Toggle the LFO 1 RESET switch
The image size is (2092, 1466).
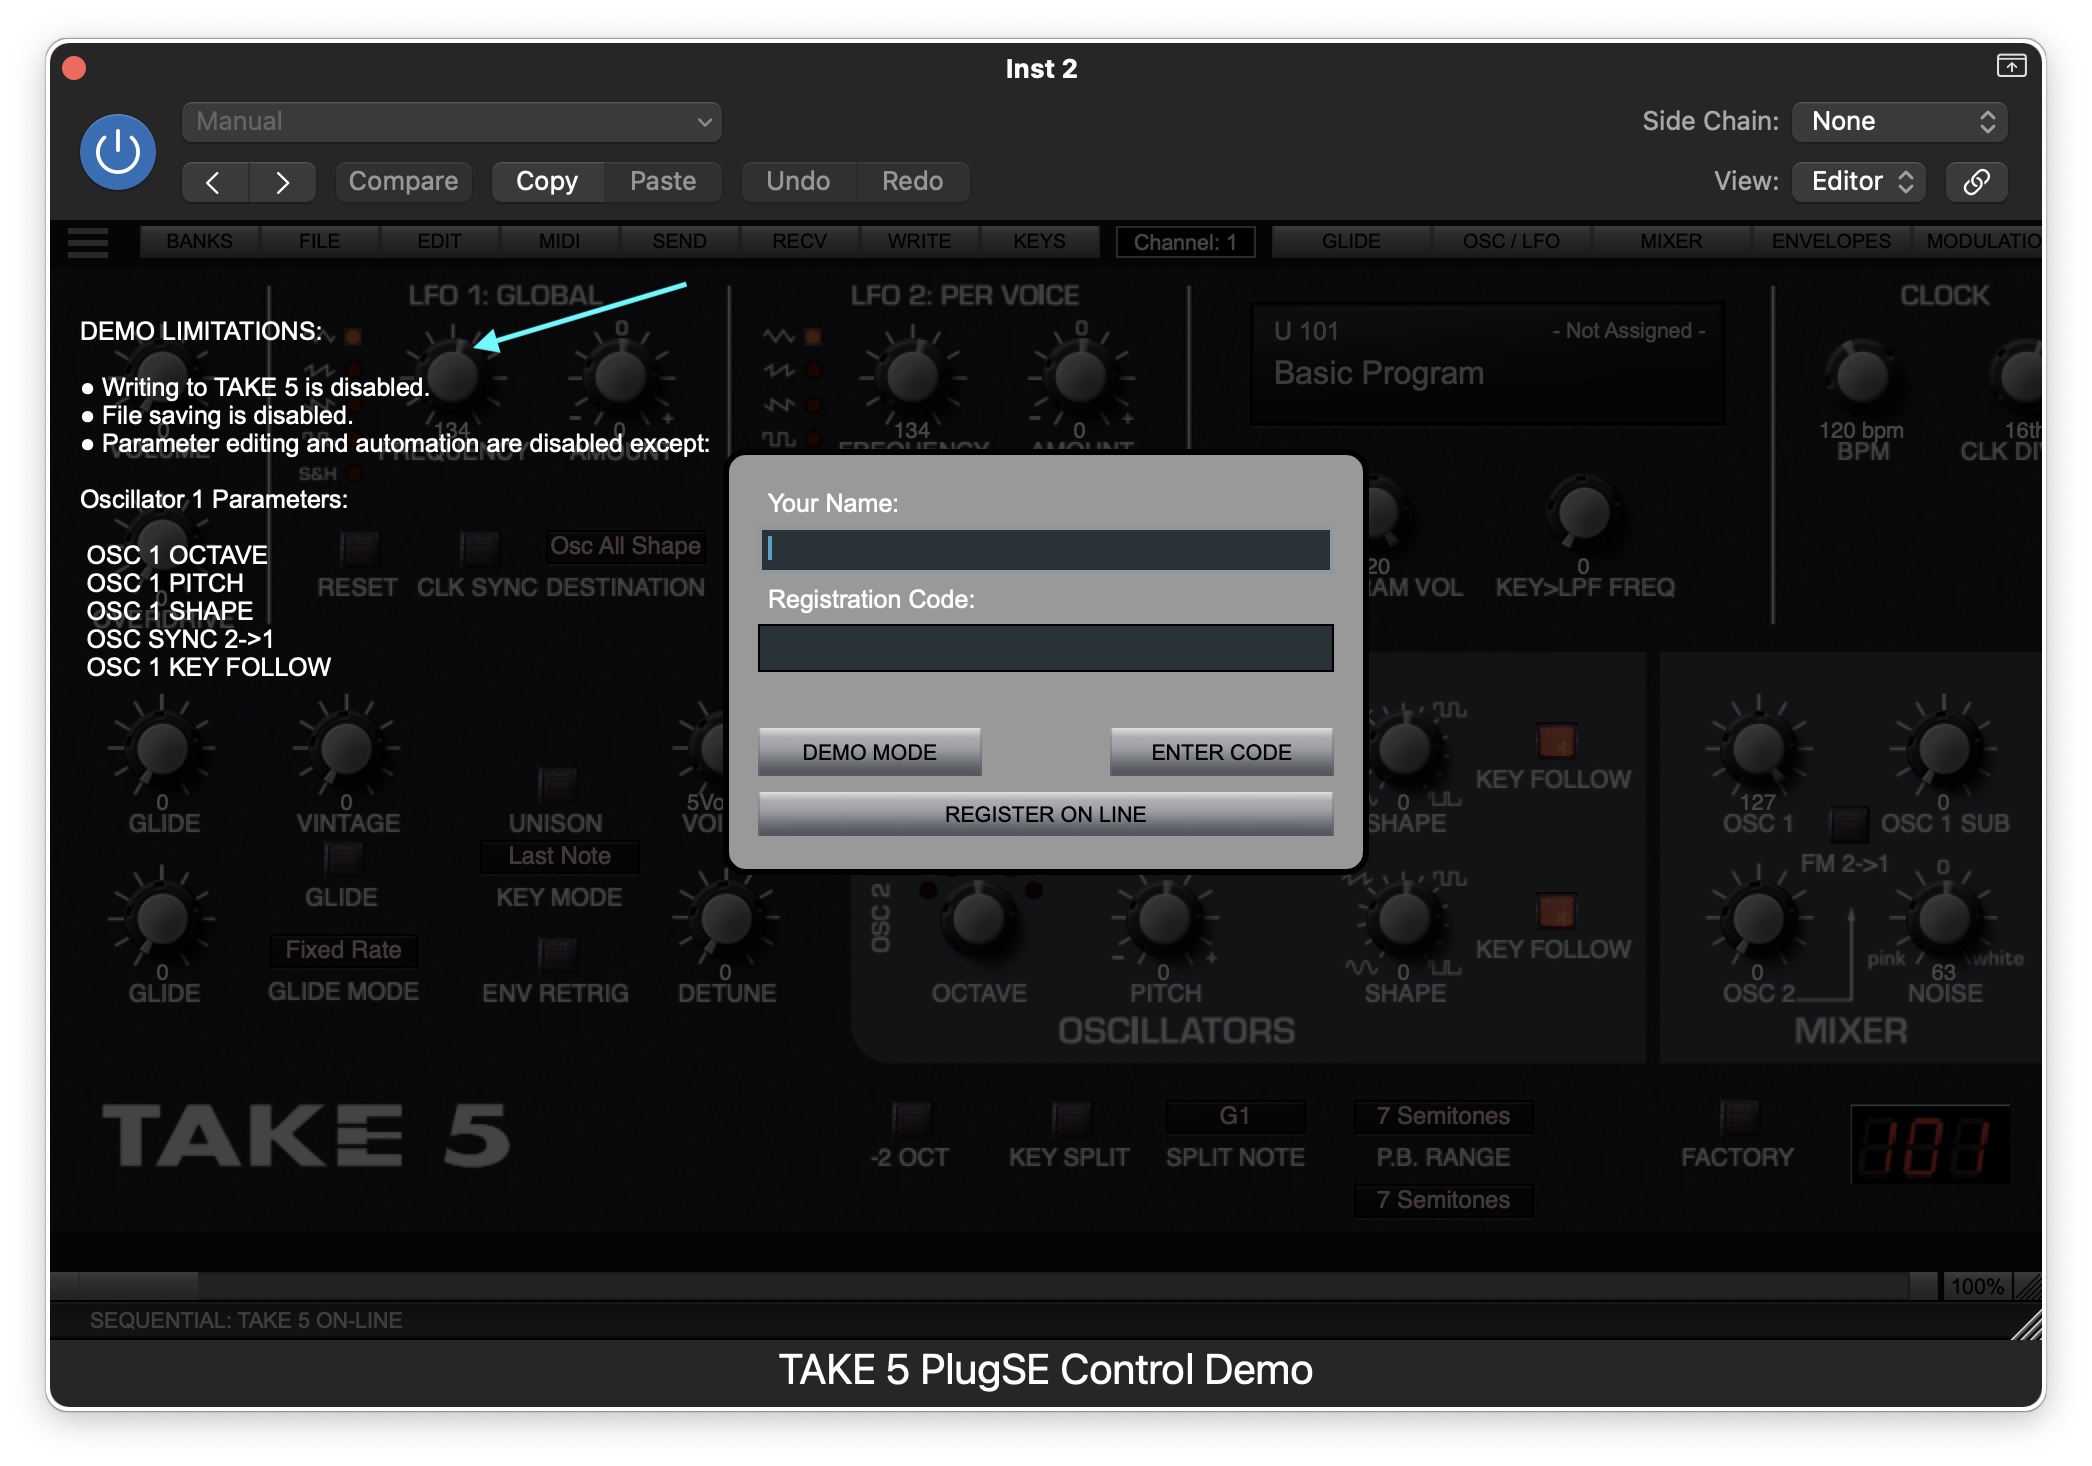[359, 548]
